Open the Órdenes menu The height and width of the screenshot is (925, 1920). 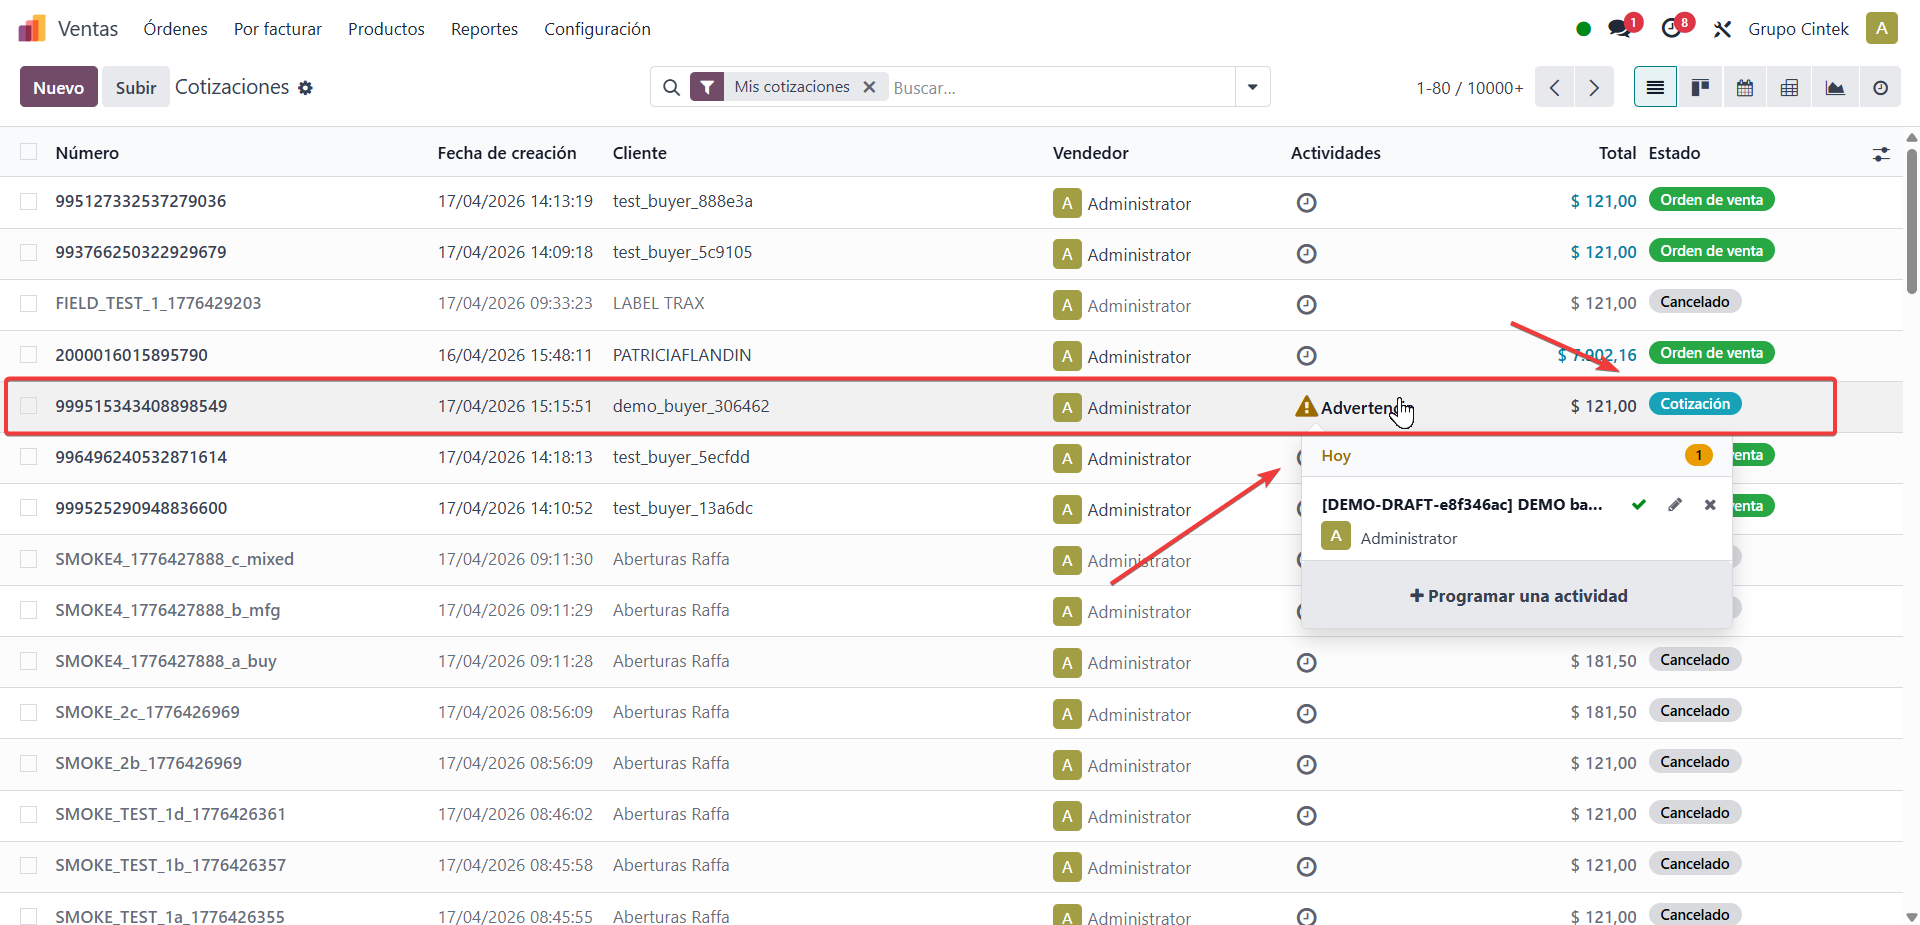pos(175,29)
